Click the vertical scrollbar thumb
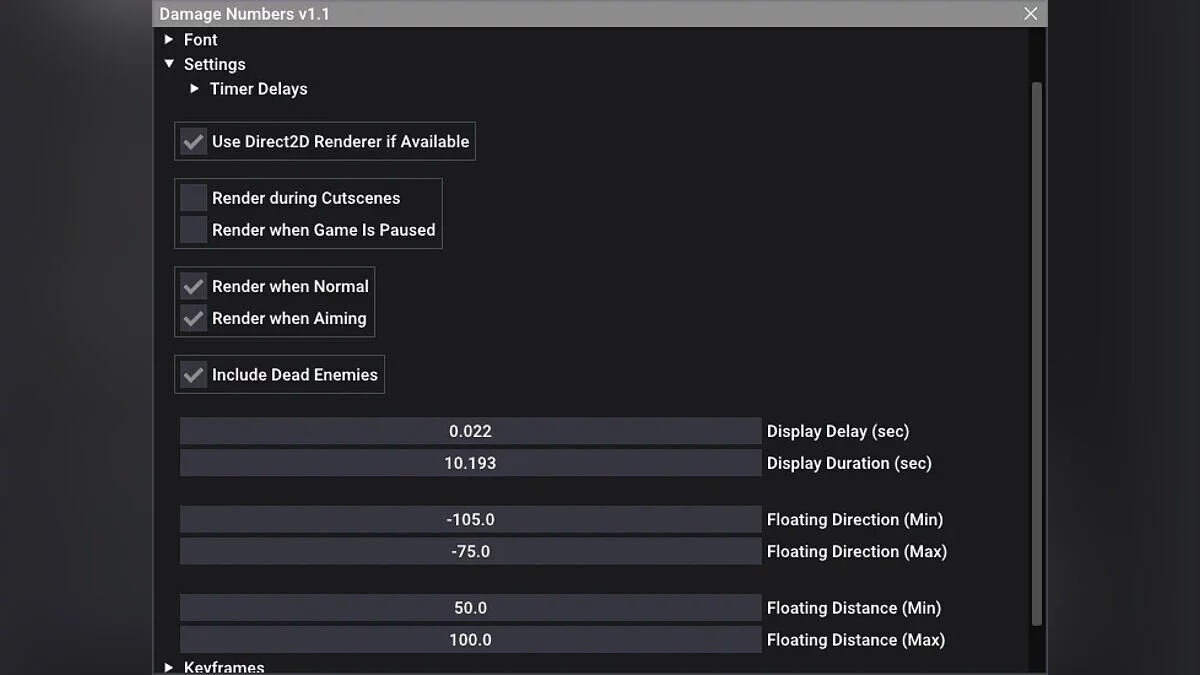1200x675 pixels. (1037, 350)
